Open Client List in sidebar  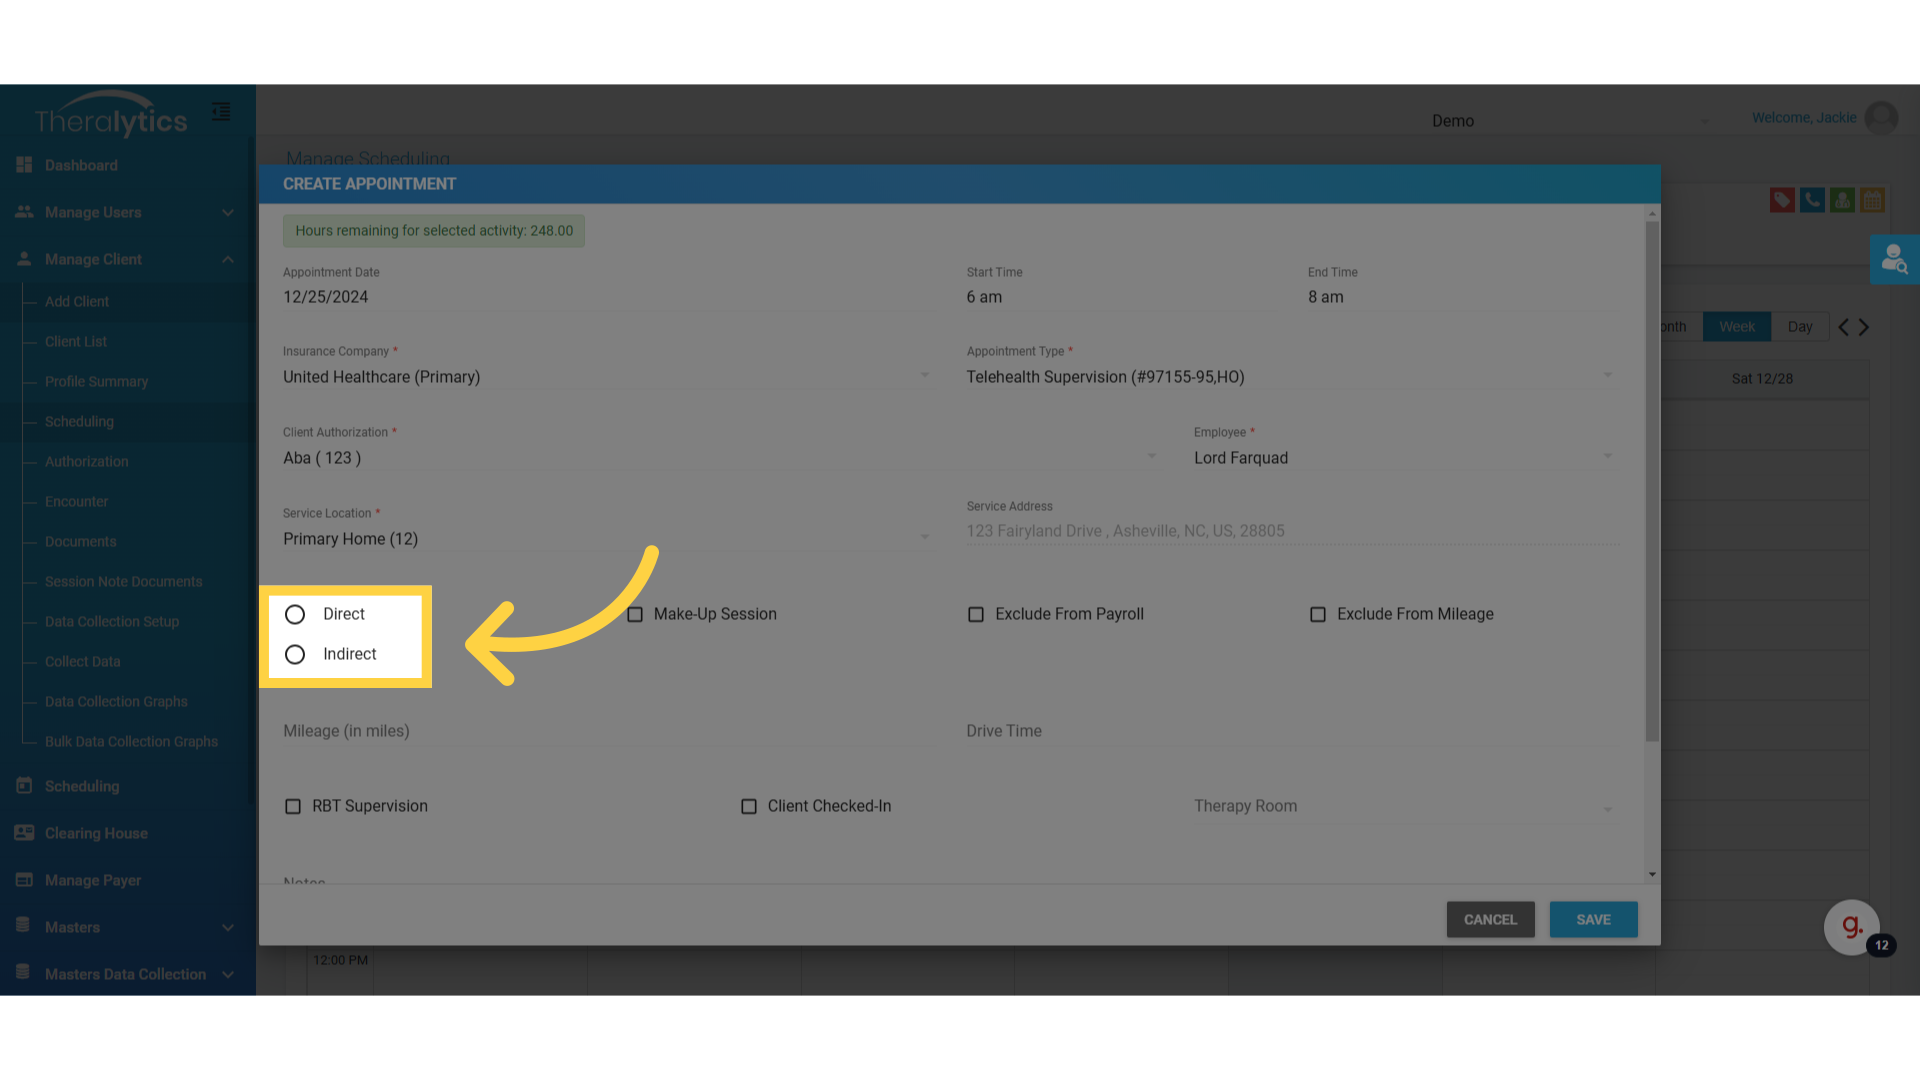coord(76,341)
